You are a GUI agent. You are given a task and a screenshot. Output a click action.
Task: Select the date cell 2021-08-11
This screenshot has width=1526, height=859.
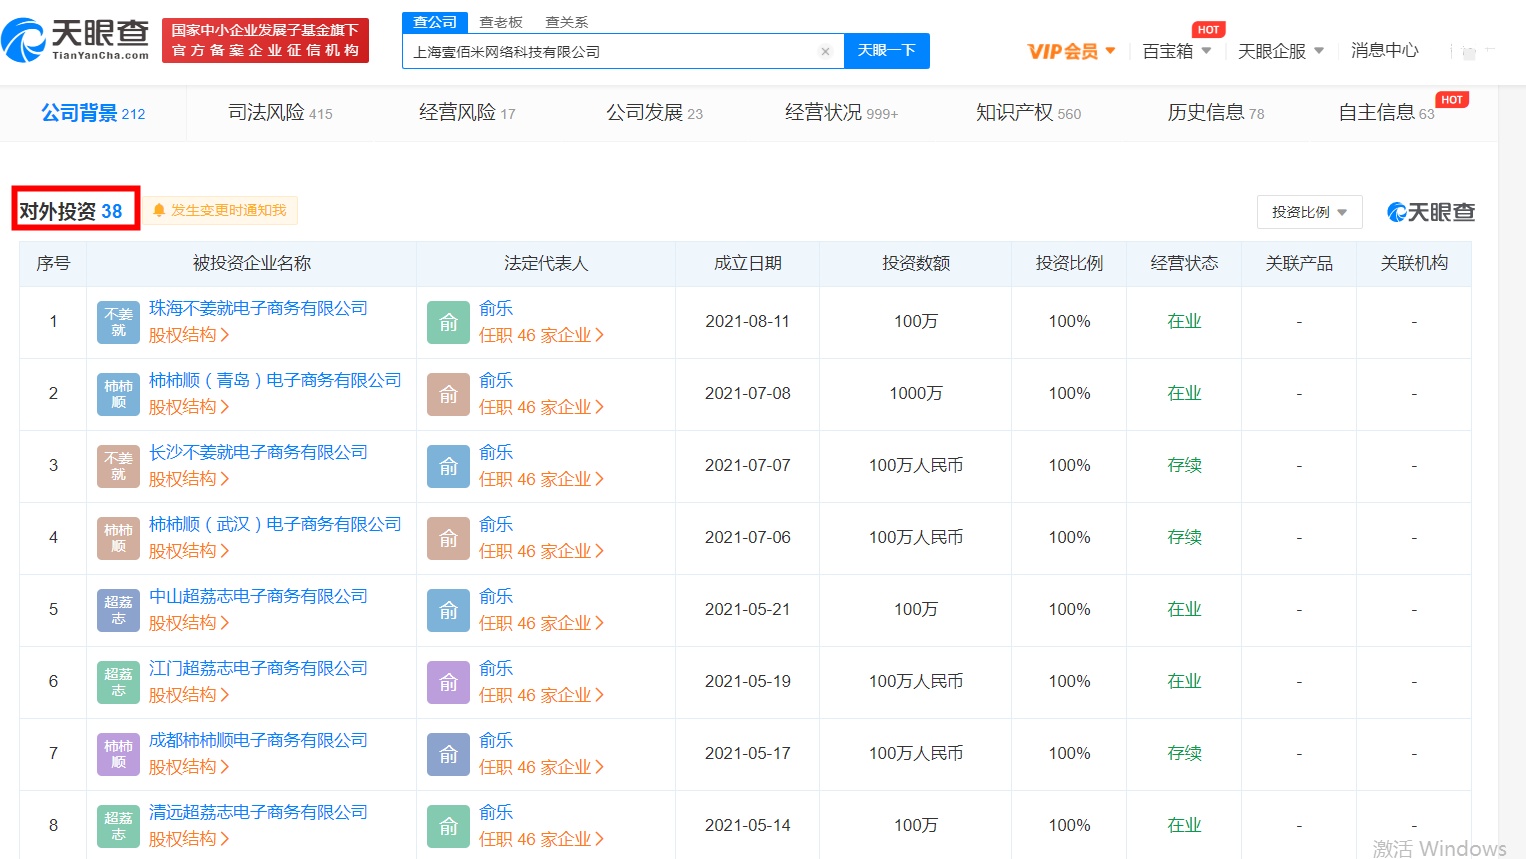point(748,322)
